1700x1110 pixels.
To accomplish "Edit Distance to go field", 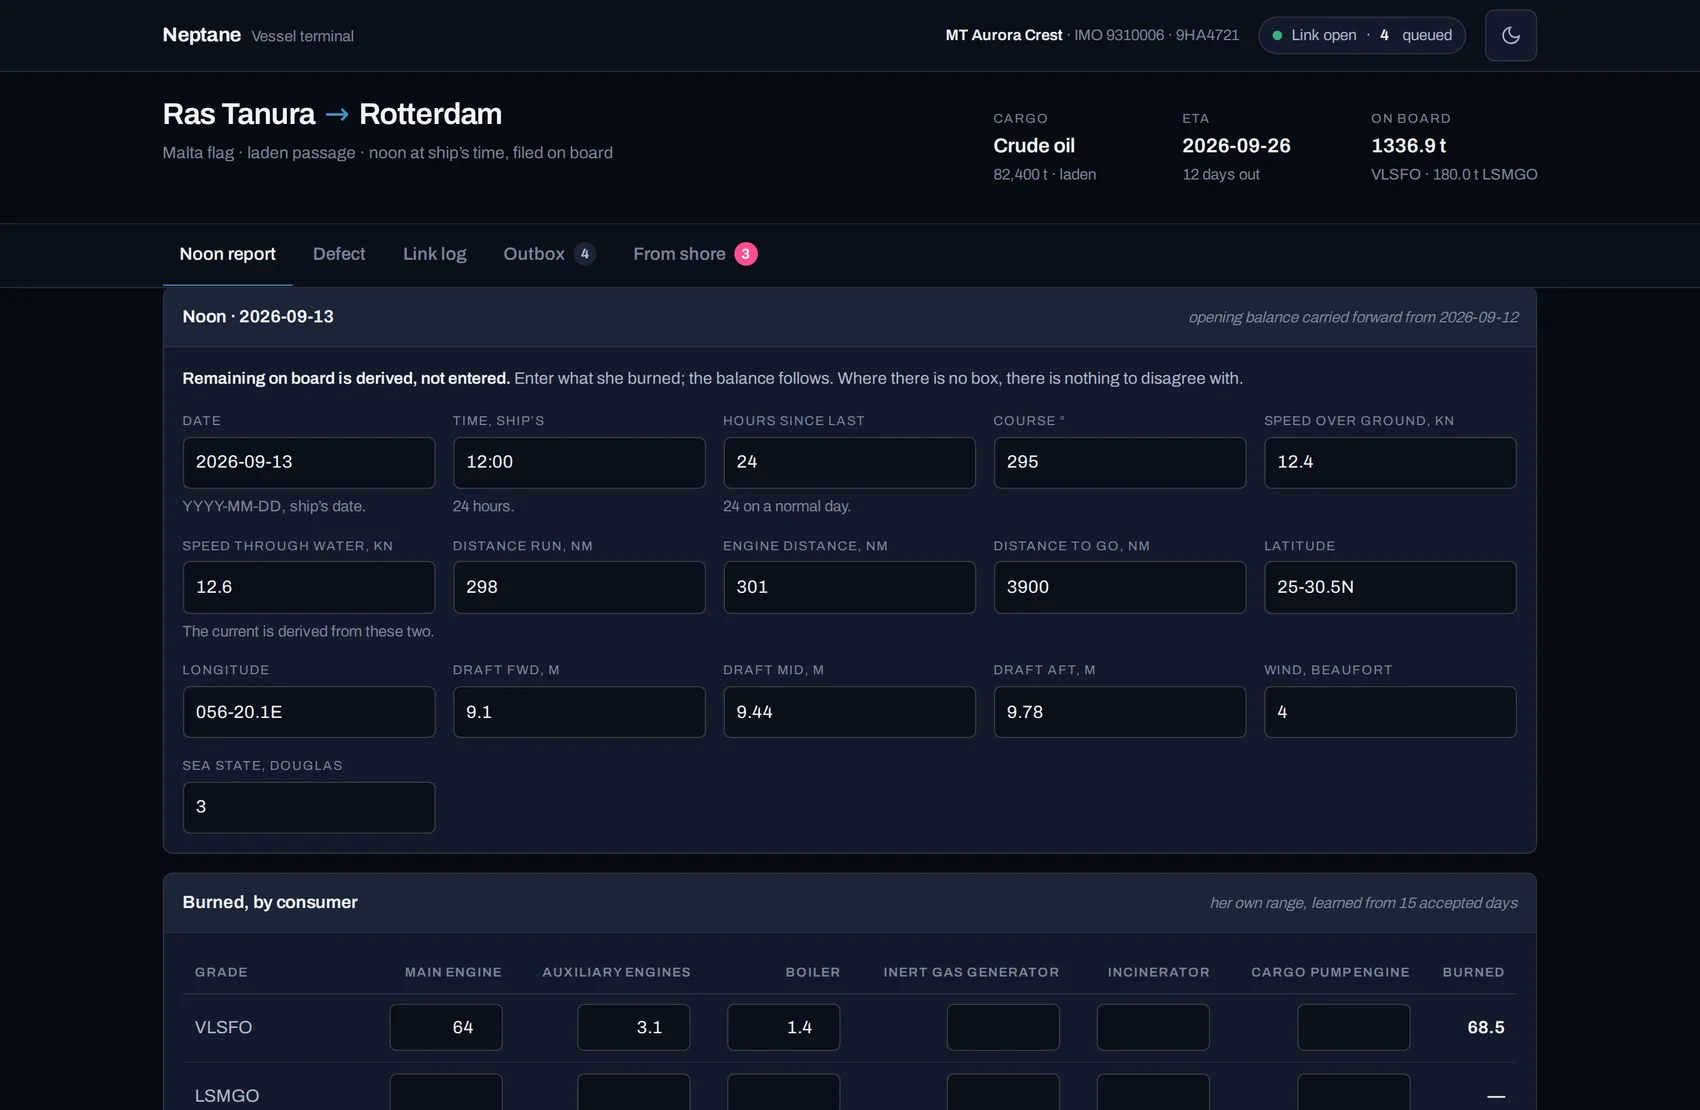I will 1120,587.
